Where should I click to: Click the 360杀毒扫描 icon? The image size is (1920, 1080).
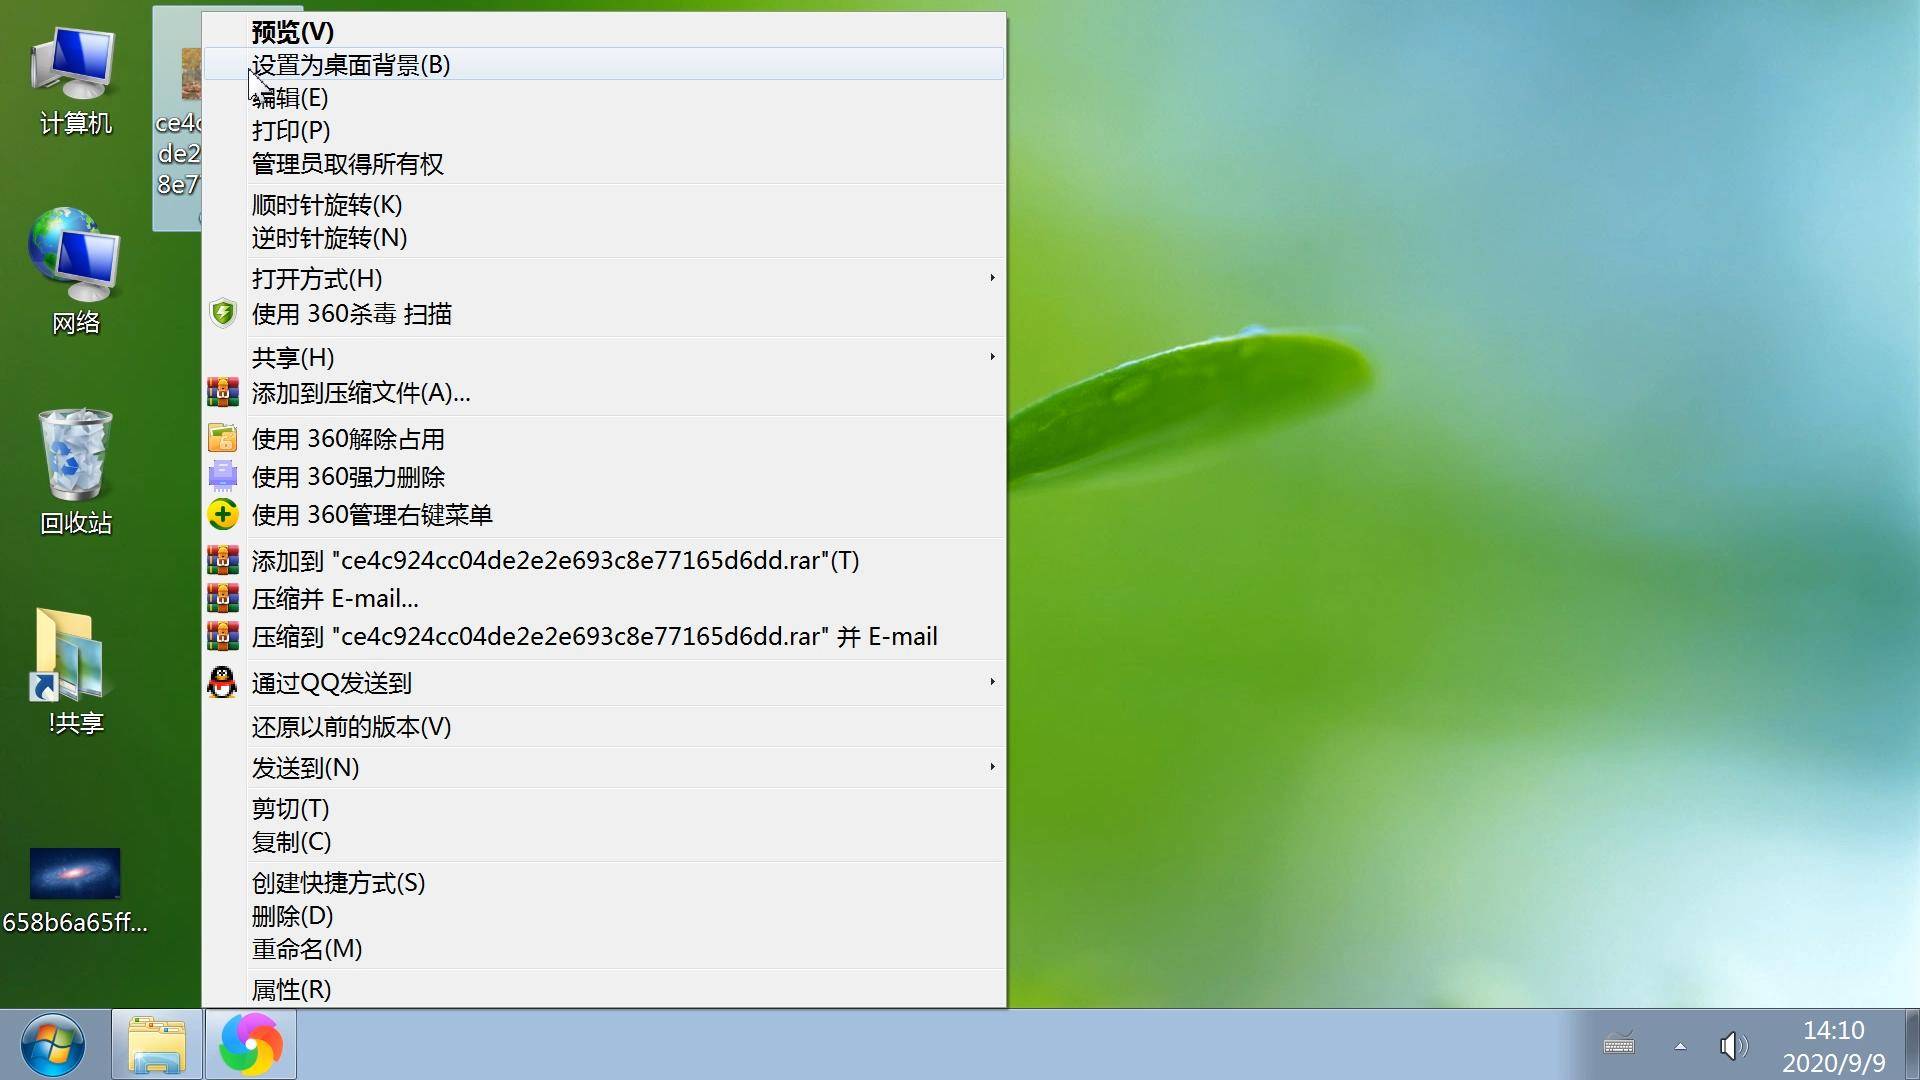(x=222, y=314)
